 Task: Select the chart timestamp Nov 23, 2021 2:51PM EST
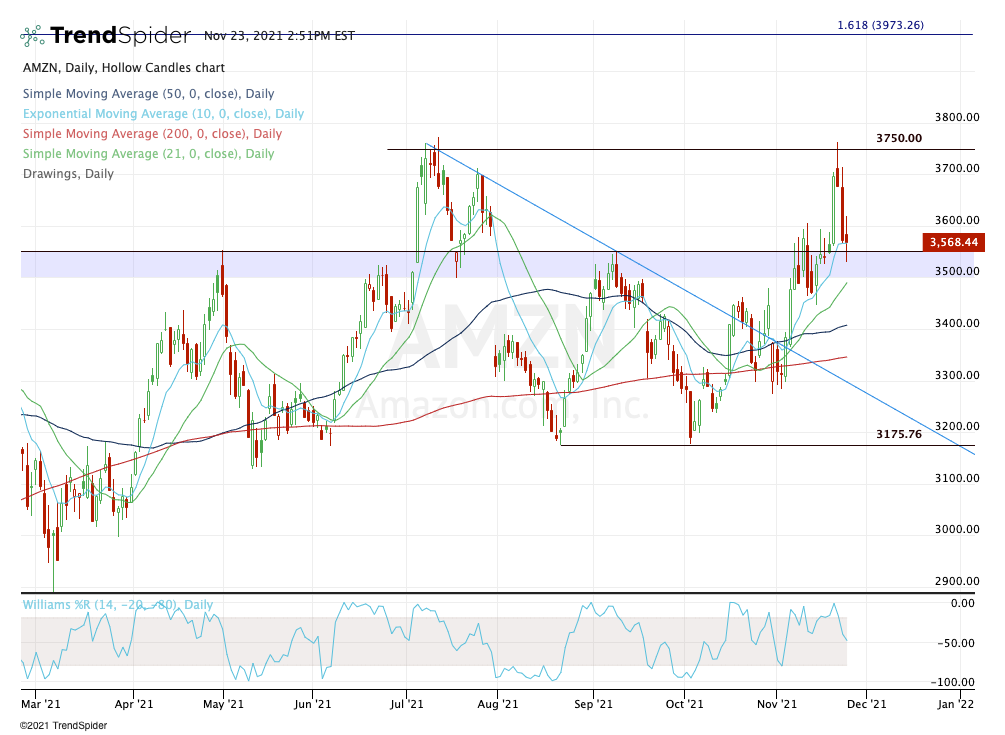click(x=279, y=36)
